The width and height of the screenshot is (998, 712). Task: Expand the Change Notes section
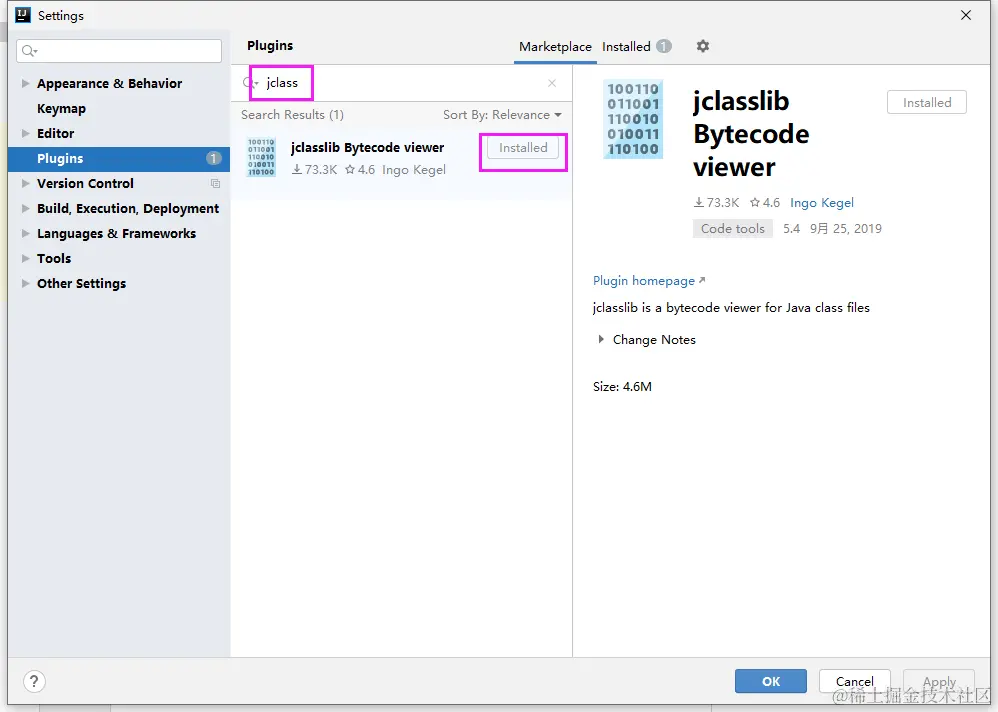(600, 340)
